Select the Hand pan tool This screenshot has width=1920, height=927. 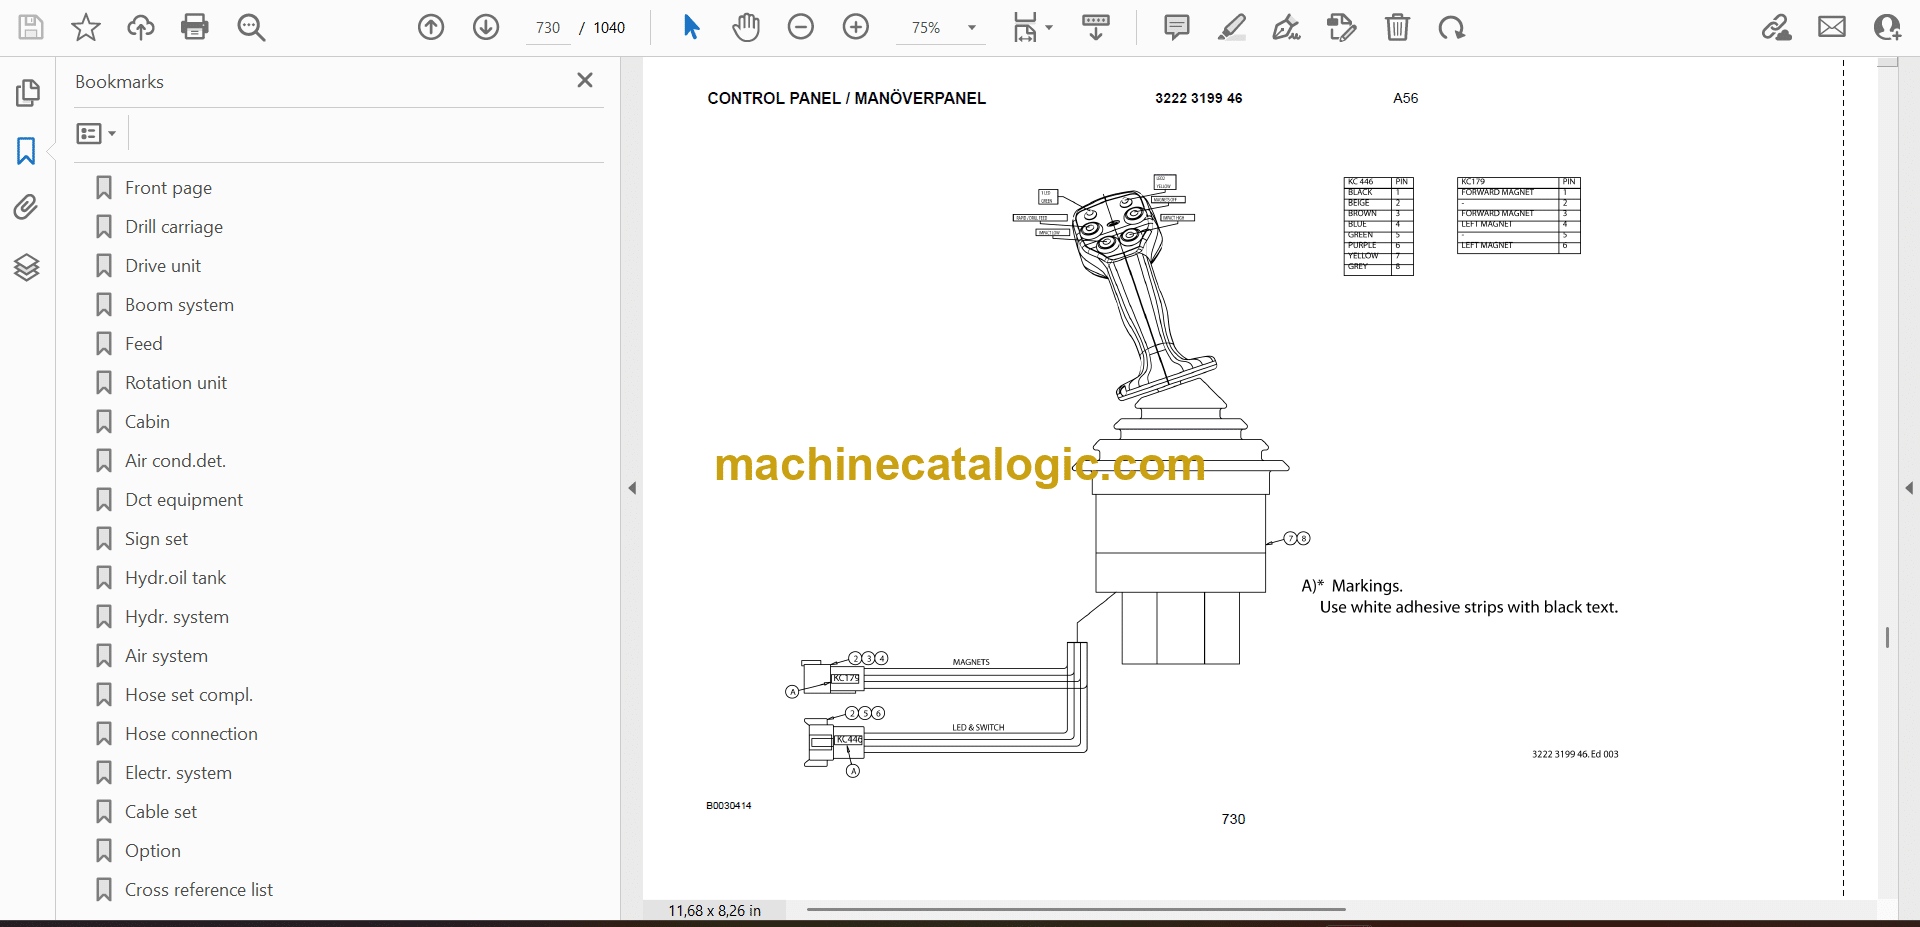tap(746, 27)
